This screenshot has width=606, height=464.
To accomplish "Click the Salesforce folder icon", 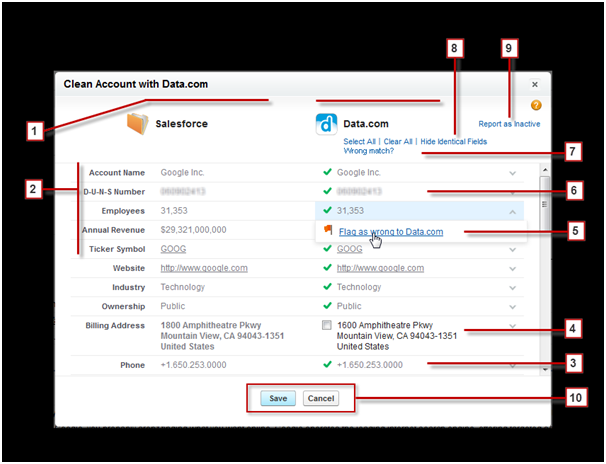I will [138, 124].
